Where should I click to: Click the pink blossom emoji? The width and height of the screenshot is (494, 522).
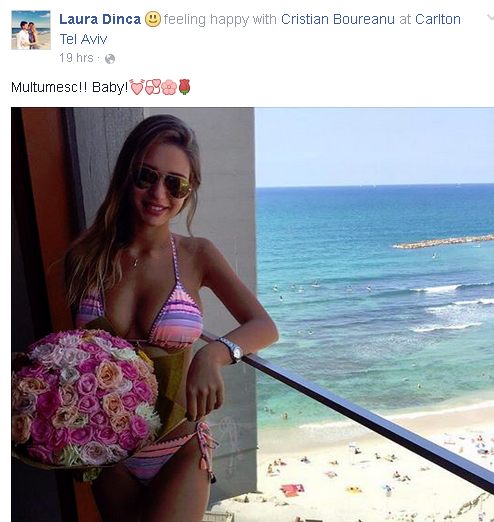tap(169, 87)
